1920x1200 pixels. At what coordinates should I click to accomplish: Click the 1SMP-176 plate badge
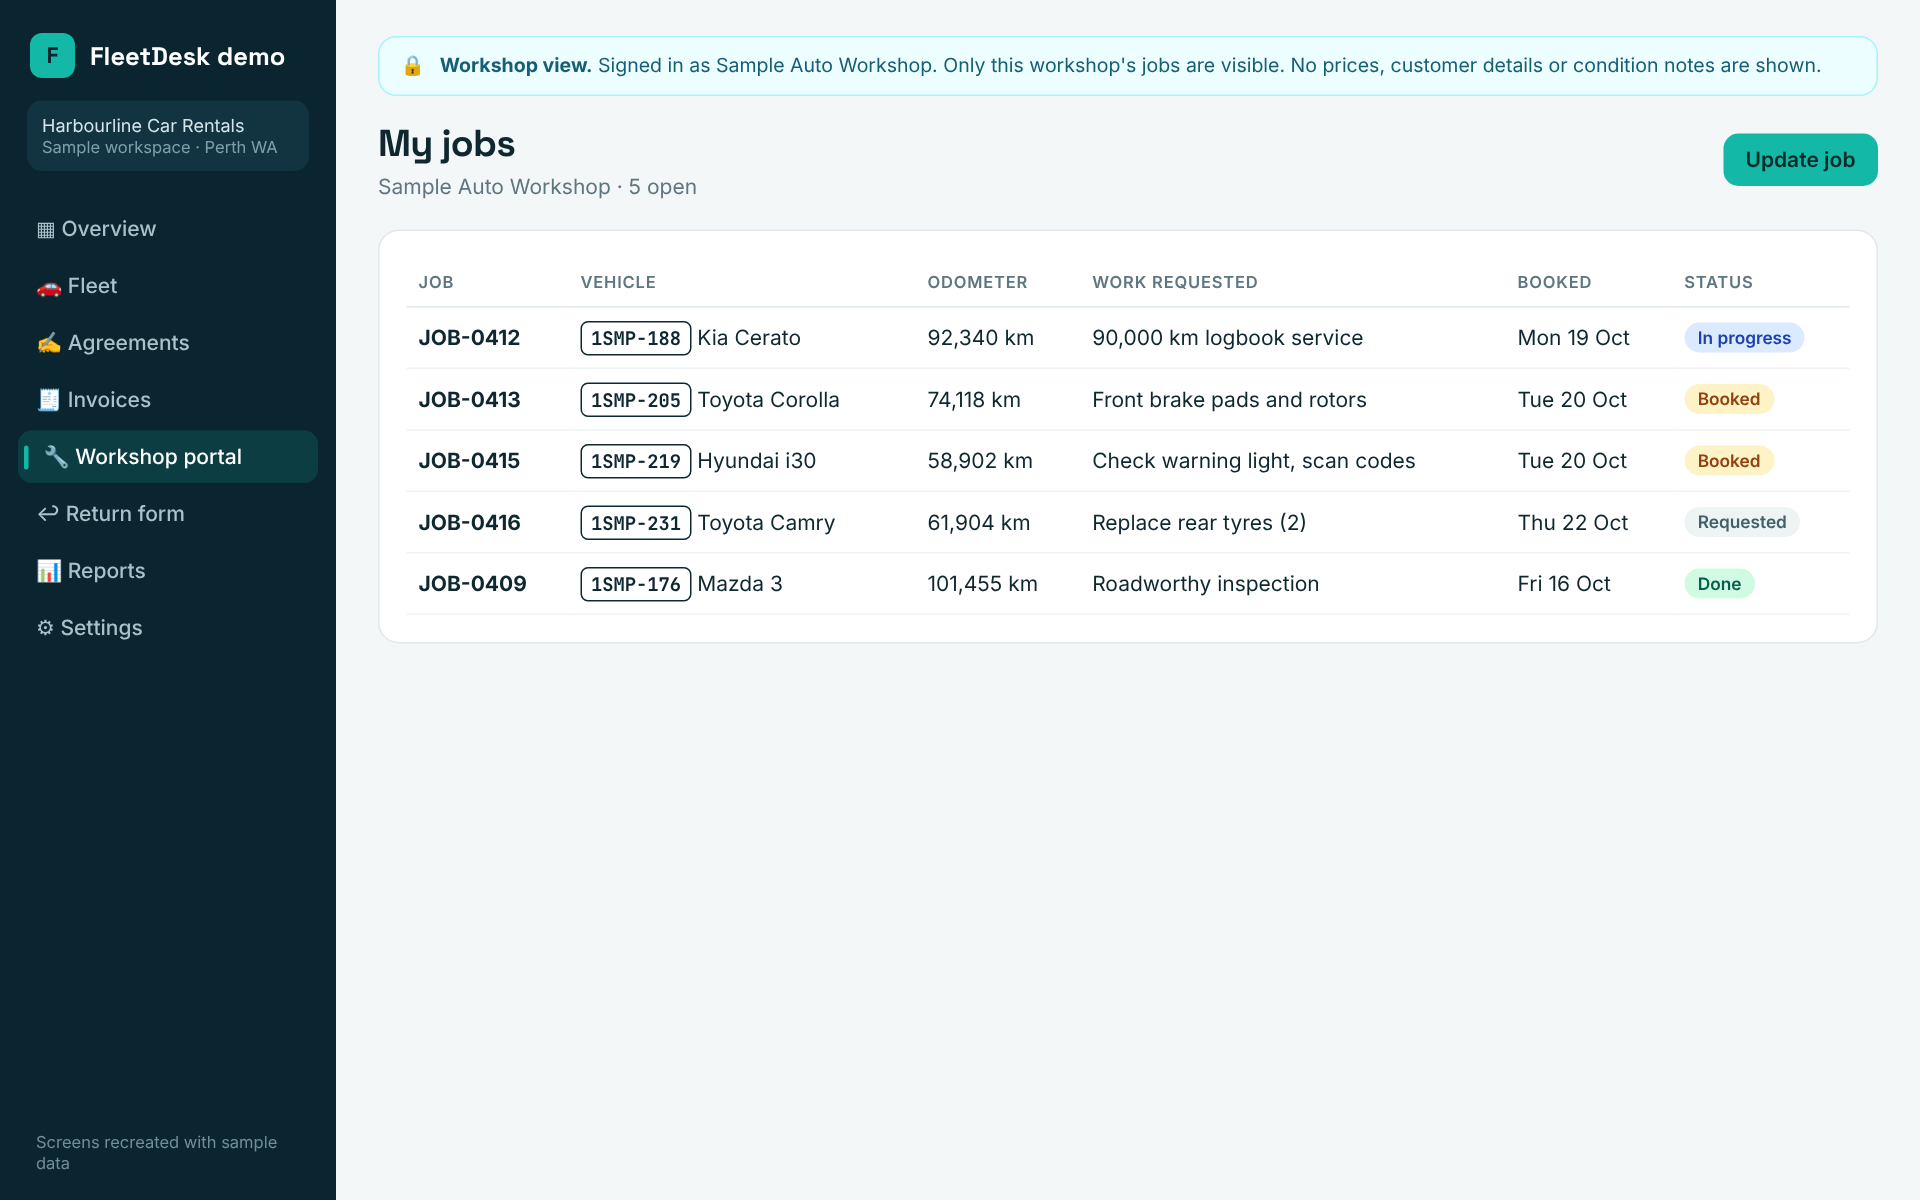(x=636, y=584)
